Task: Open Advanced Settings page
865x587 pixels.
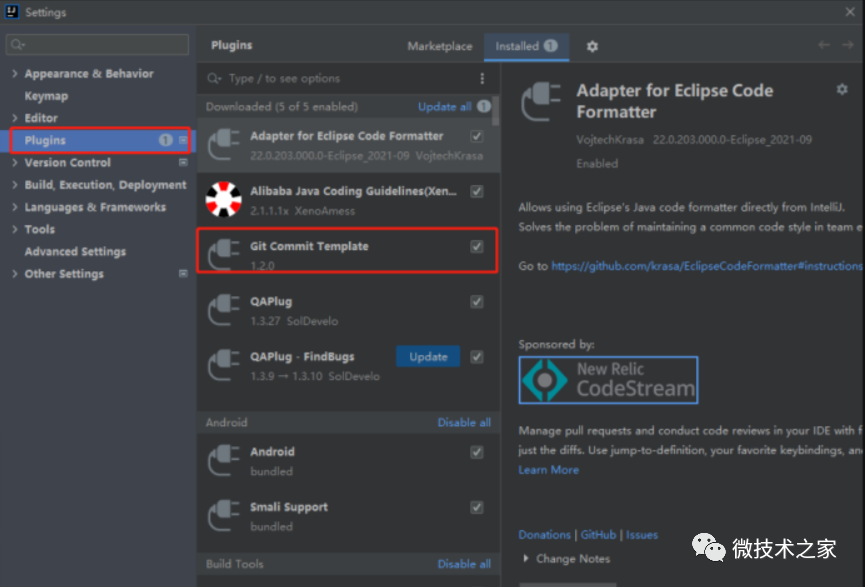Action: (75, 252)
